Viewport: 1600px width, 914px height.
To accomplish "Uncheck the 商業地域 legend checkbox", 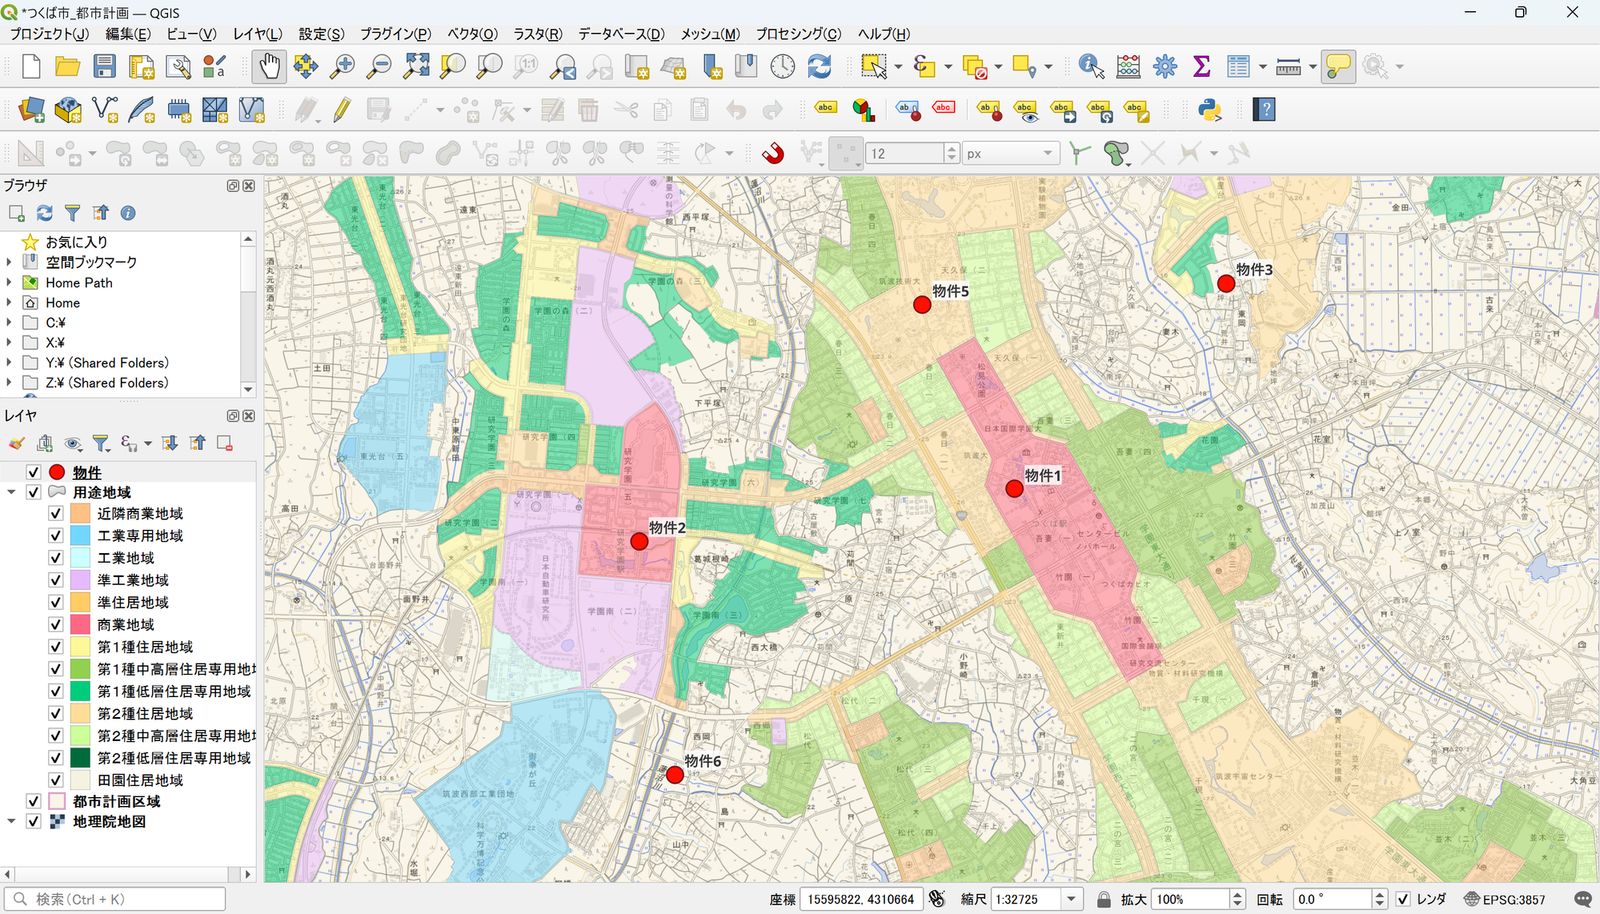I will [56, 624].
